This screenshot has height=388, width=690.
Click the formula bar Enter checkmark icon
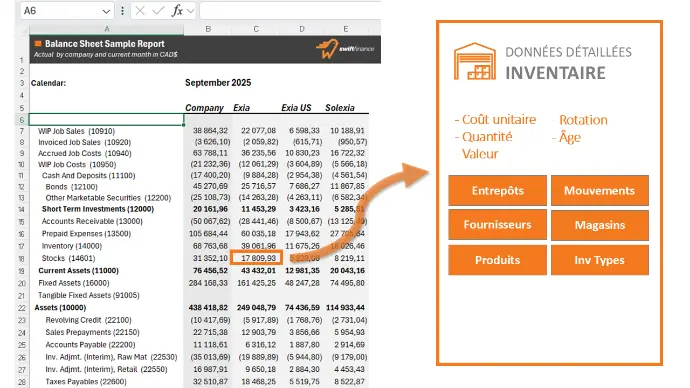click(x=158, y=11)
